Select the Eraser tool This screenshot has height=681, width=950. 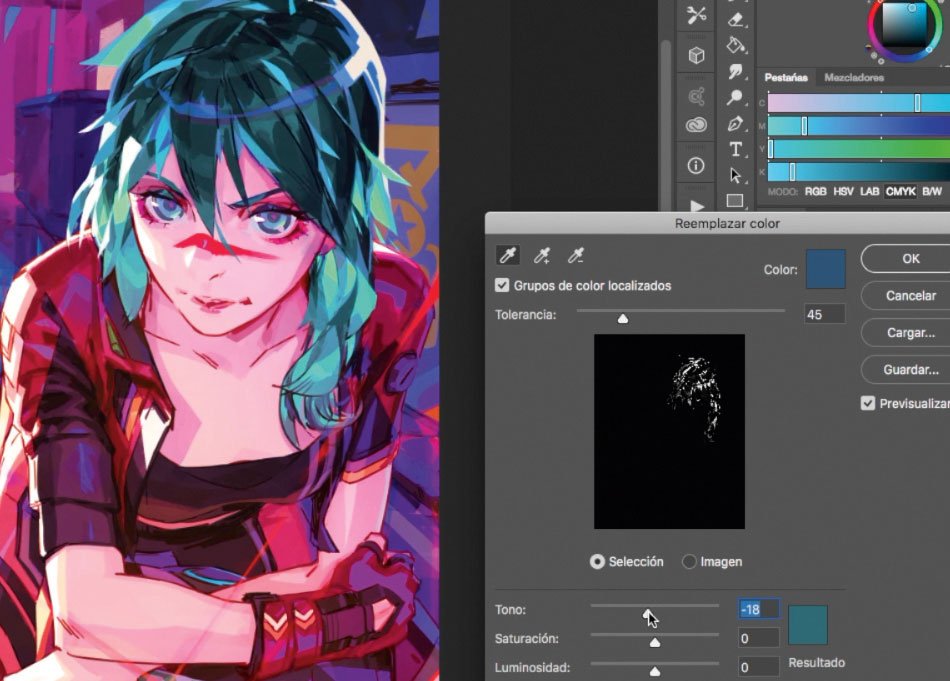point(736,19)
